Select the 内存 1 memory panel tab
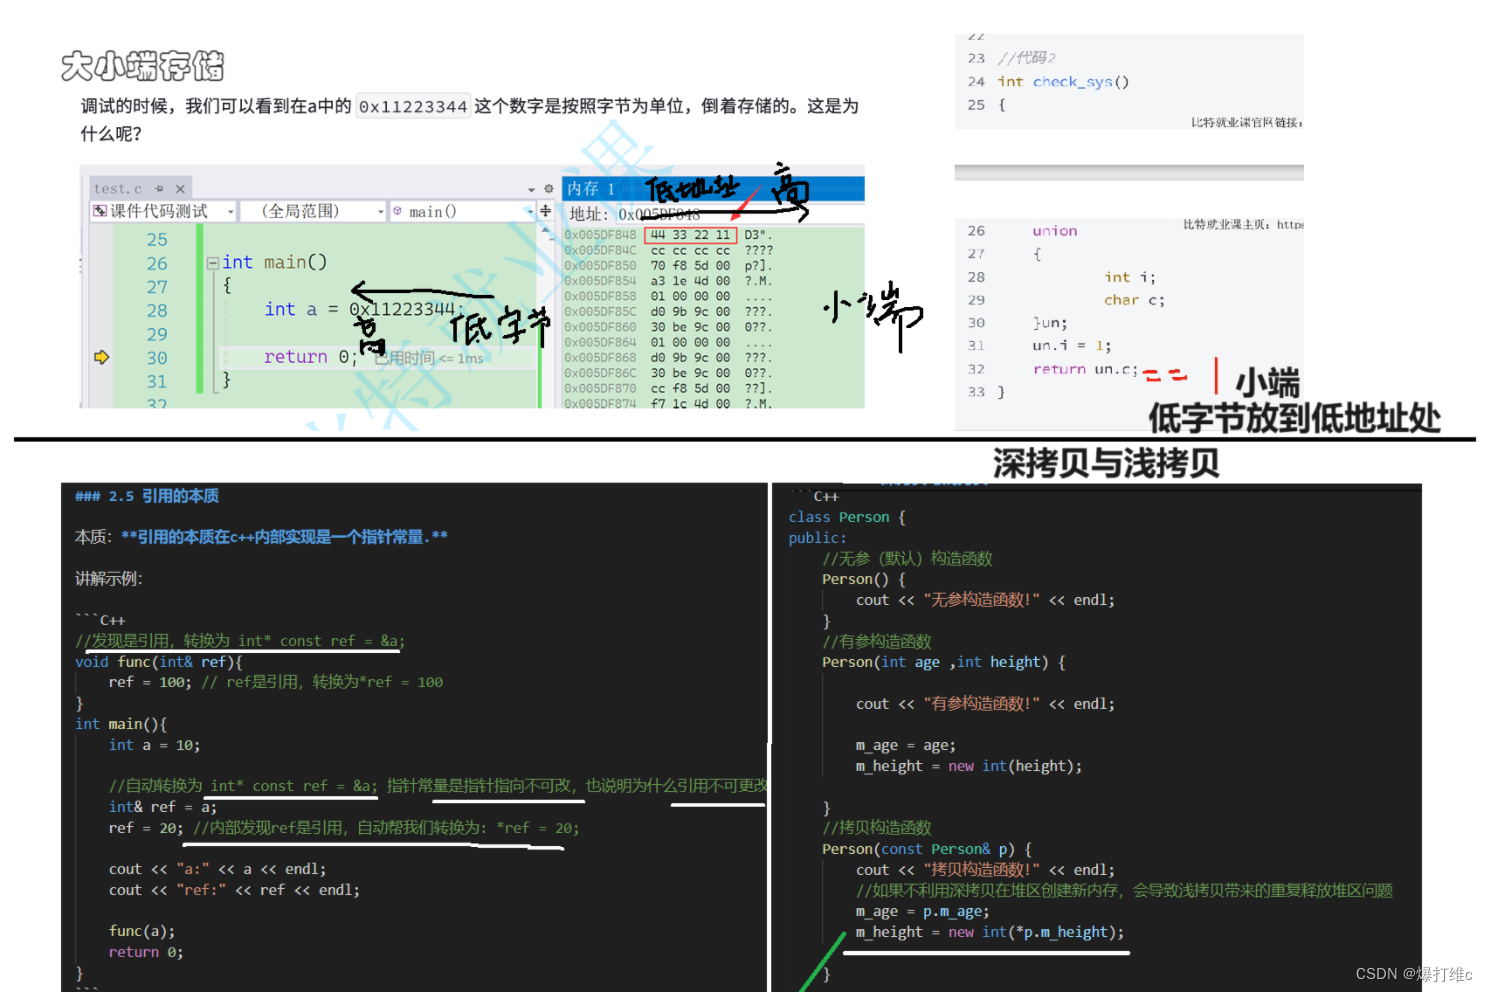The image size is (1488, 992). tap(591, 189)
